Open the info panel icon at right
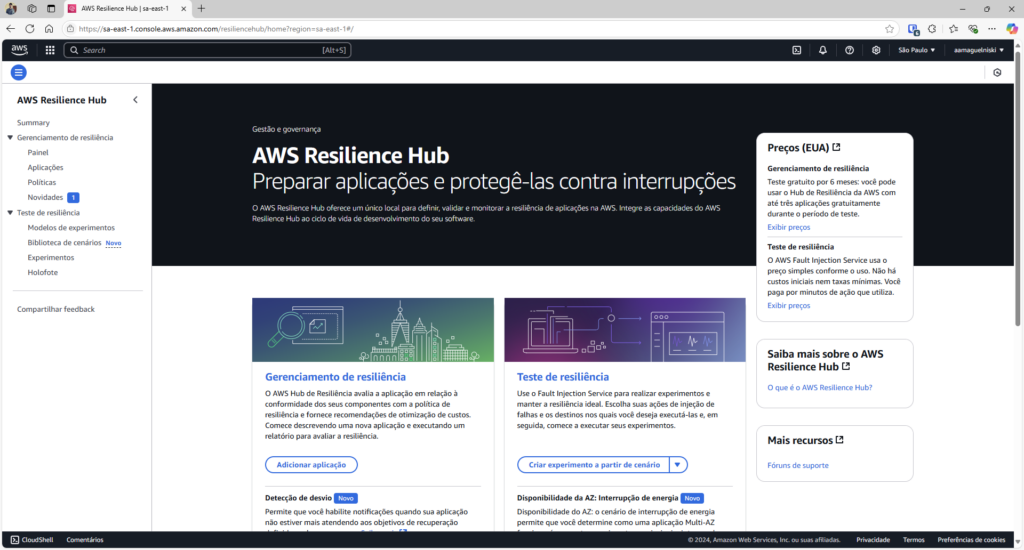This screenshot has width=1024, height=550. point(997,73)
